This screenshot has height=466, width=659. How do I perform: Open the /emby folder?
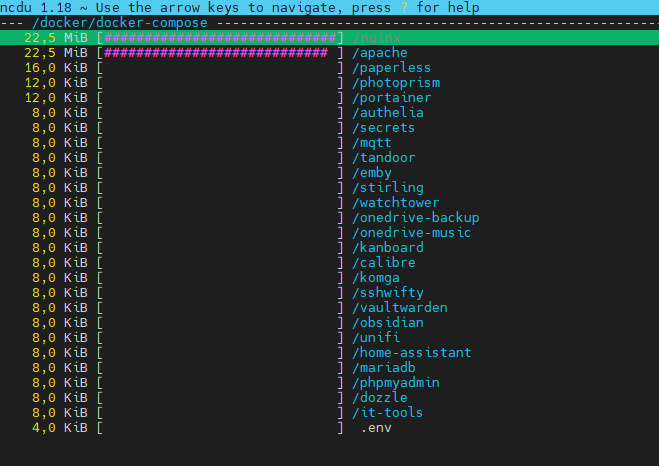[372, 173]
